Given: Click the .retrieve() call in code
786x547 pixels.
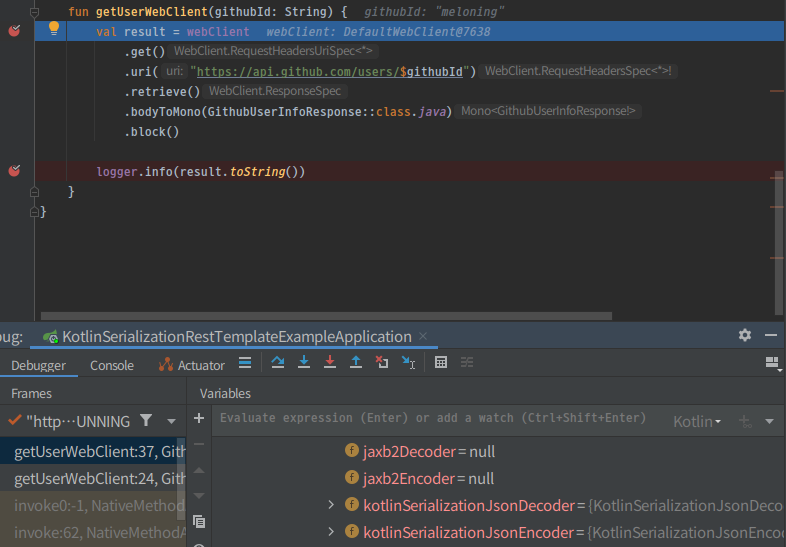Looking at the screenshot, I should point(162,92).
